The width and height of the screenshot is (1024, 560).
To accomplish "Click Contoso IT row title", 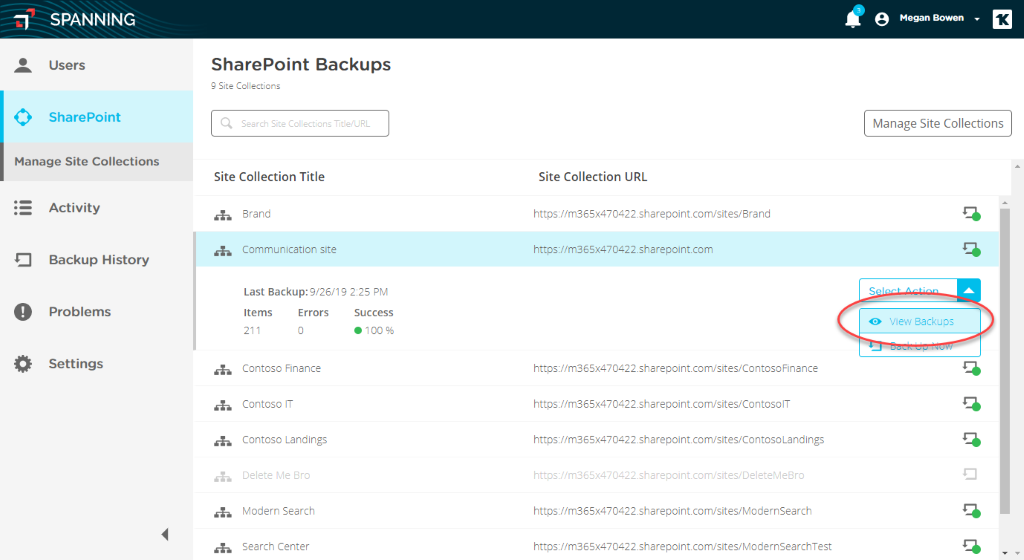I will (x=268, y=404).
